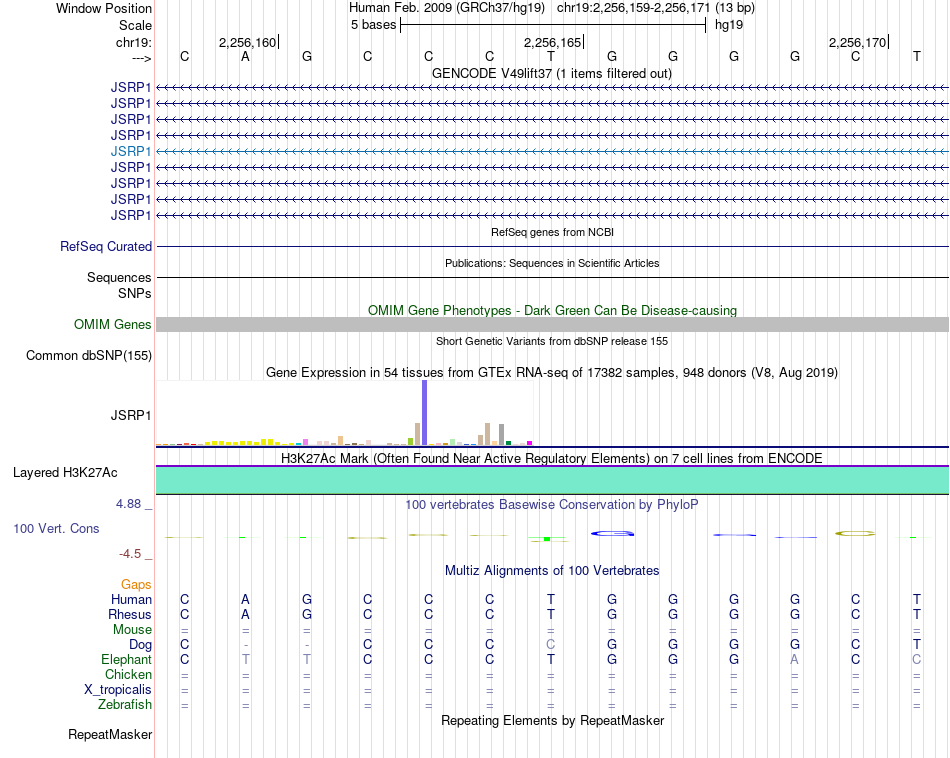The width and height of the screenshot is (950, 758).
Task: Click the RepeatMasker track label
Action: tap(110, 735)
